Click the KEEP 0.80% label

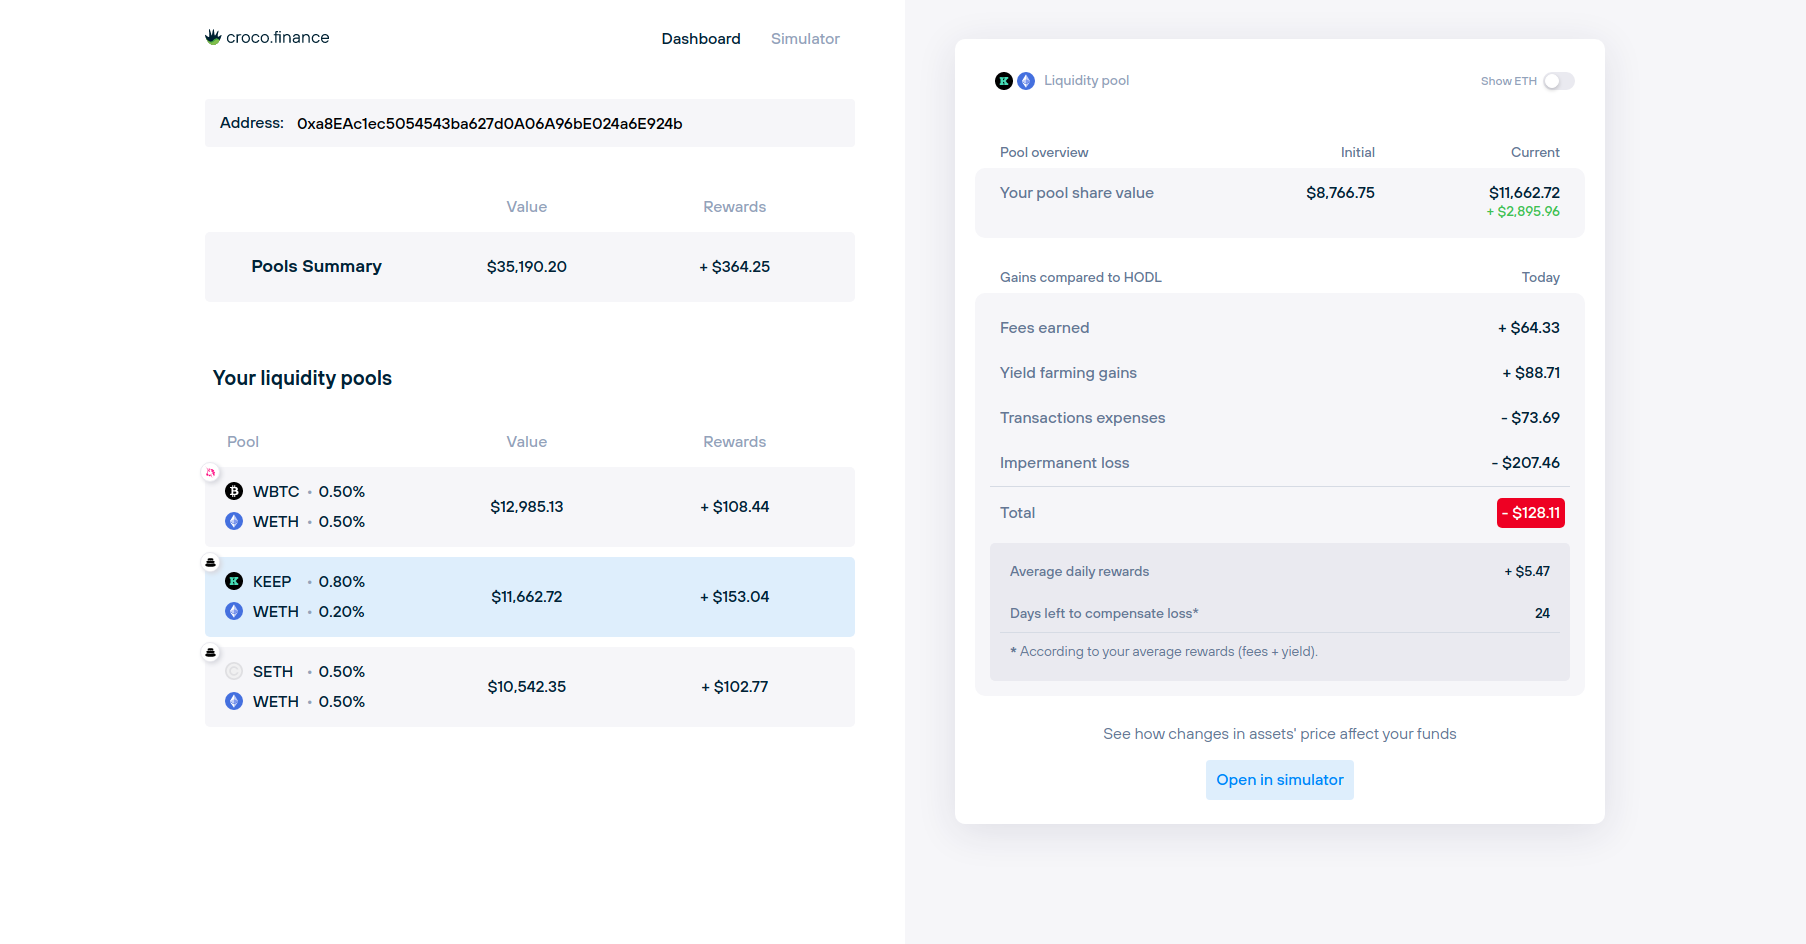pos(309,582)
